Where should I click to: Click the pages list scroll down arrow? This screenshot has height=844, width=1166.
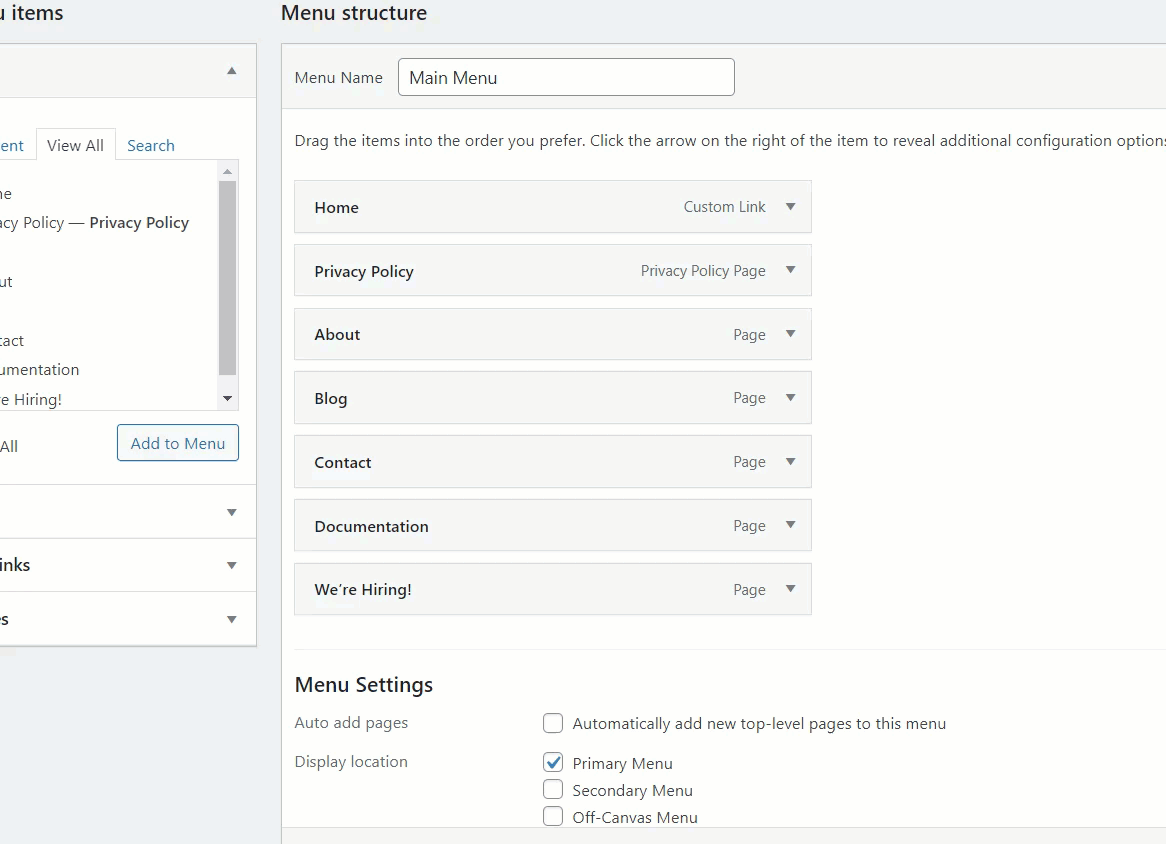click(x=228, y=399)
